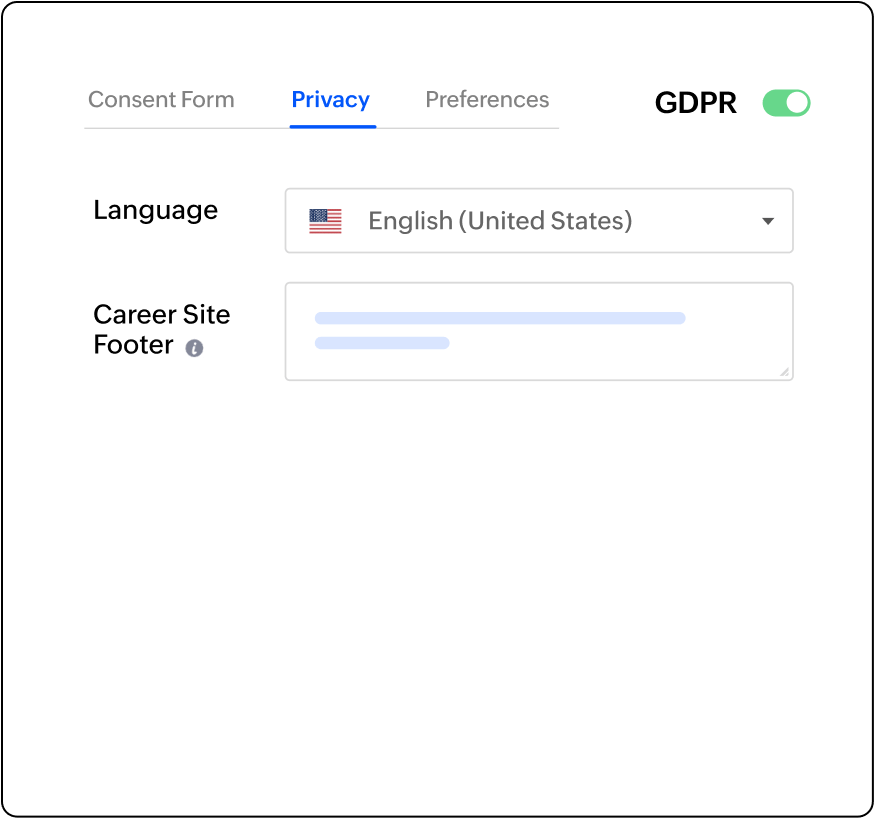
Task: Click the blank space between Preferences and GDPR
Action: coord(602,102)
